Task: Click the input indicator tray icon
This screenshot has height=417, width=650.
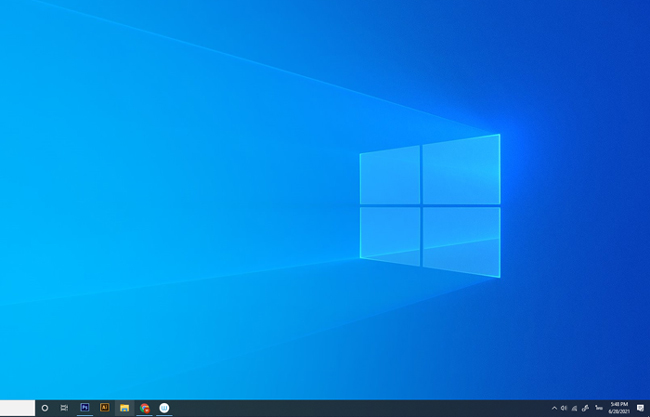Action: click(599, 408)
